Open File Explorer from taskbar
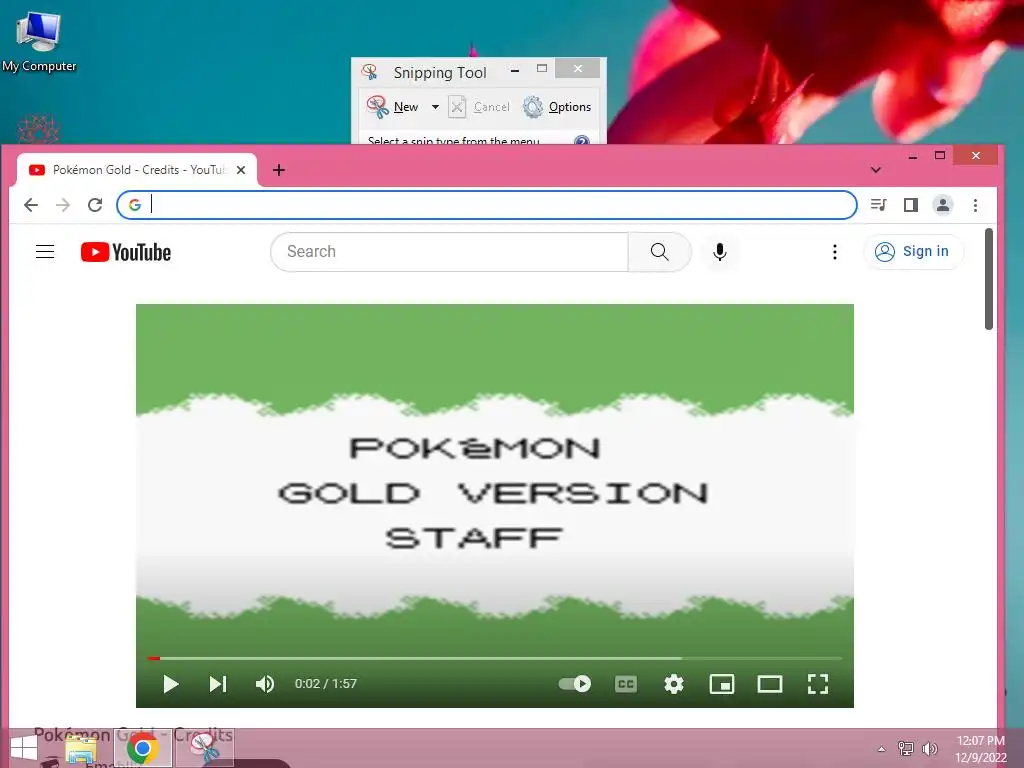The height and width of the screenshot is (768, 1024). click(81, 749)
